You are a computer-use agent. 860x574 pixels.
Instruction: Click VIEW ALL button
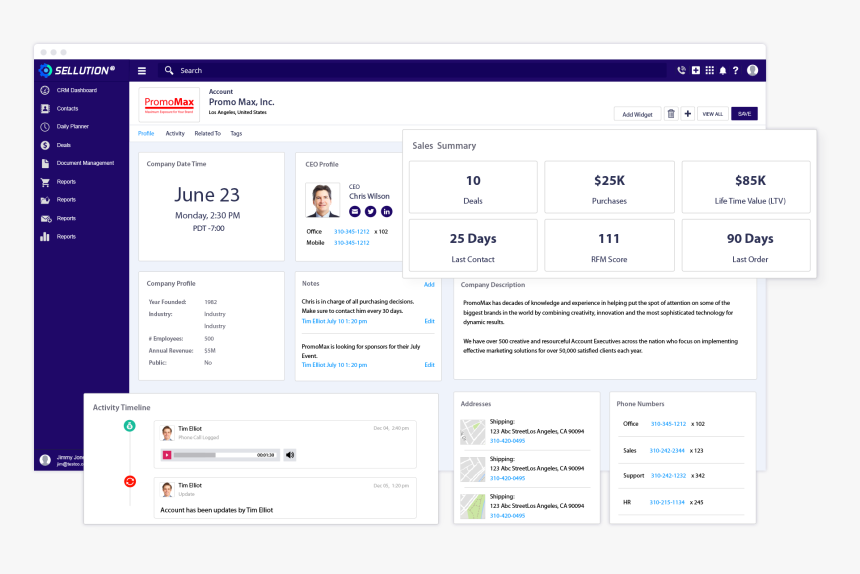[712, 114]
